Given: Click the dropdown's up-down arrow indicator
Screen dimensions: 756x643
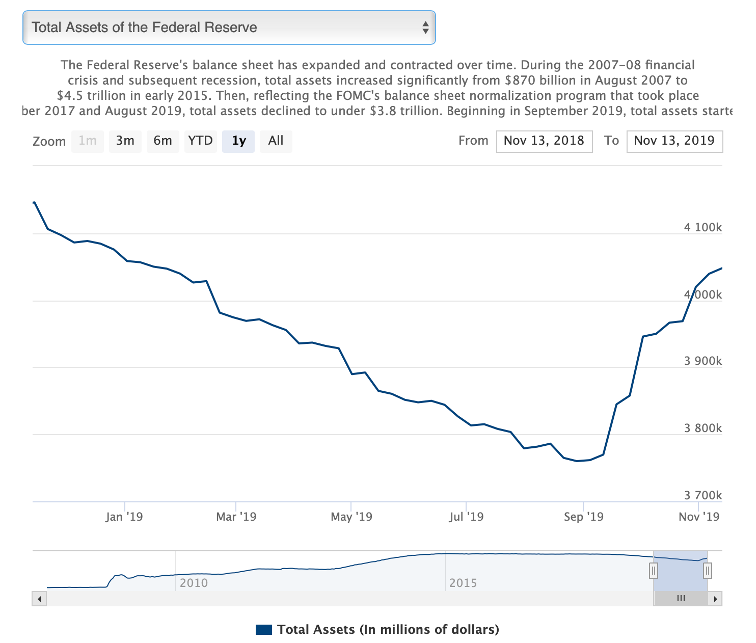Looking at the screenshot, I should pyautogui.click(x=425, y=28).
